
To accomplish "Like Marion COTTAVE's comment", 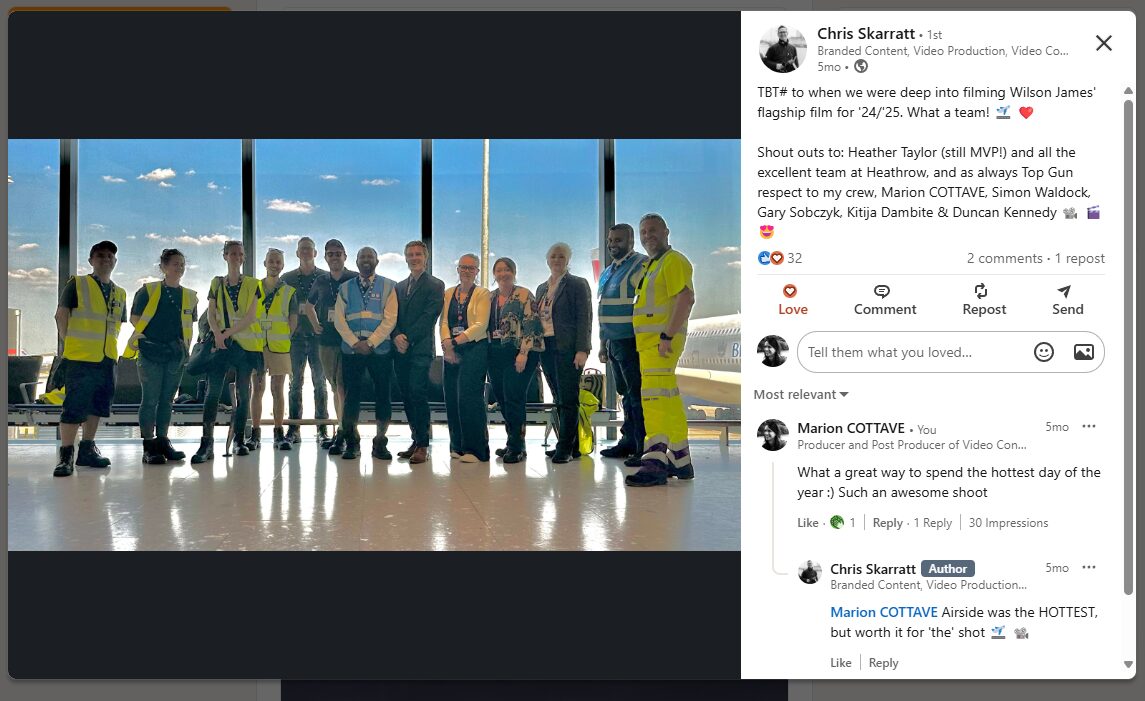I will tap(807, 523).
